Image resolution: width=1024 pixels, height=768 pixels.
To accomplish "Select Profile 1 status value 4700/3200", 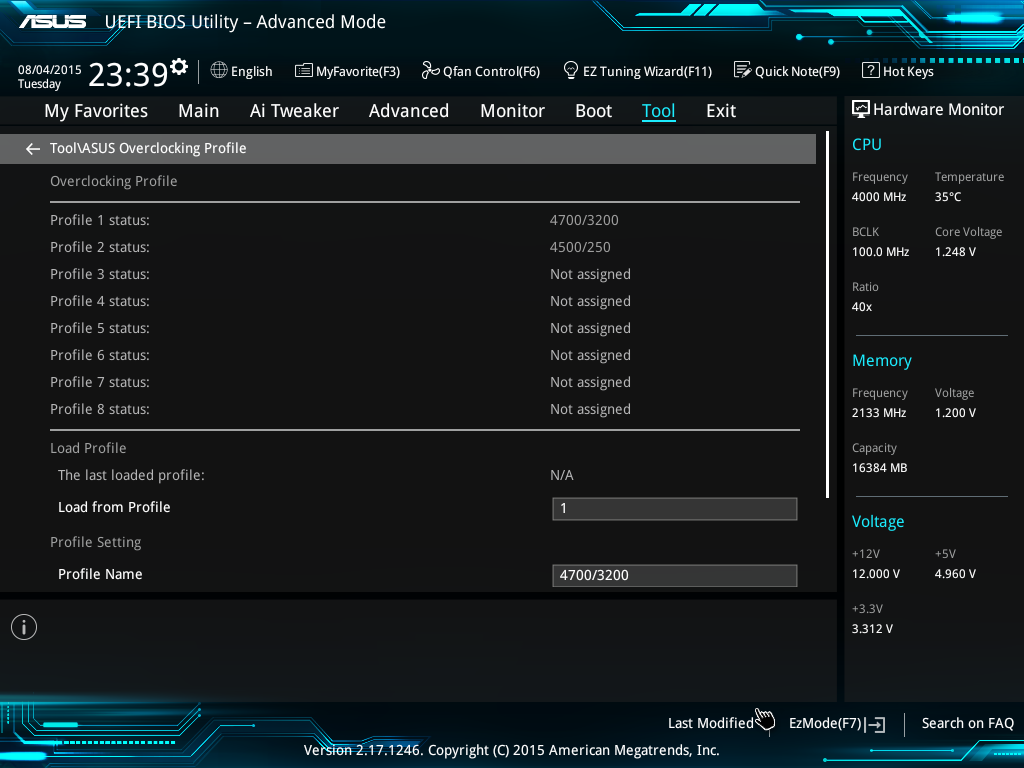I will [584, 220].
